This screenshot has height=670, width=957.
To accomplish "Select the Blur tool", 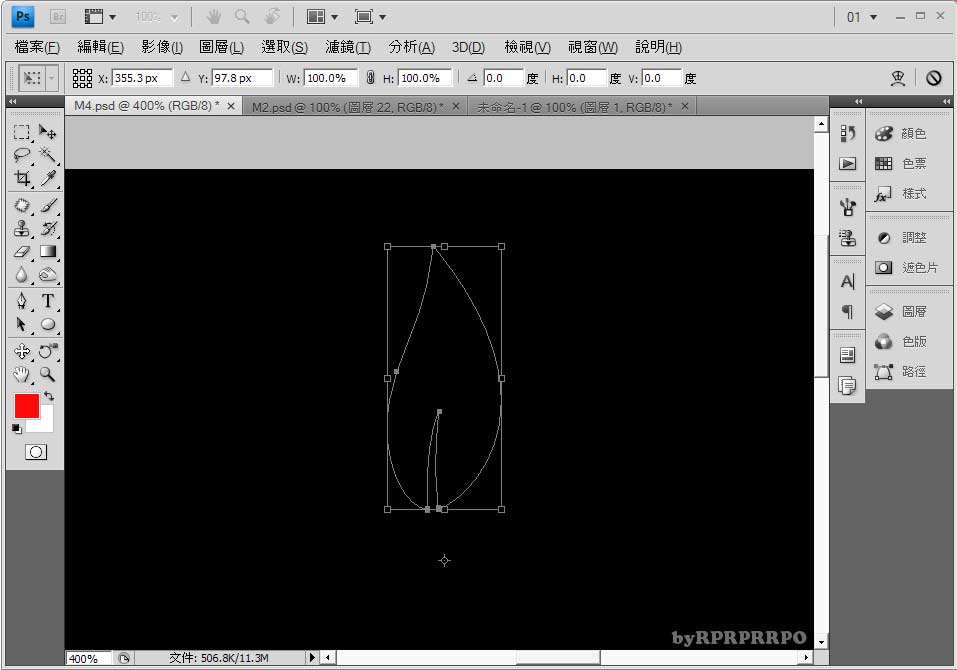I will tap(22, 275).
